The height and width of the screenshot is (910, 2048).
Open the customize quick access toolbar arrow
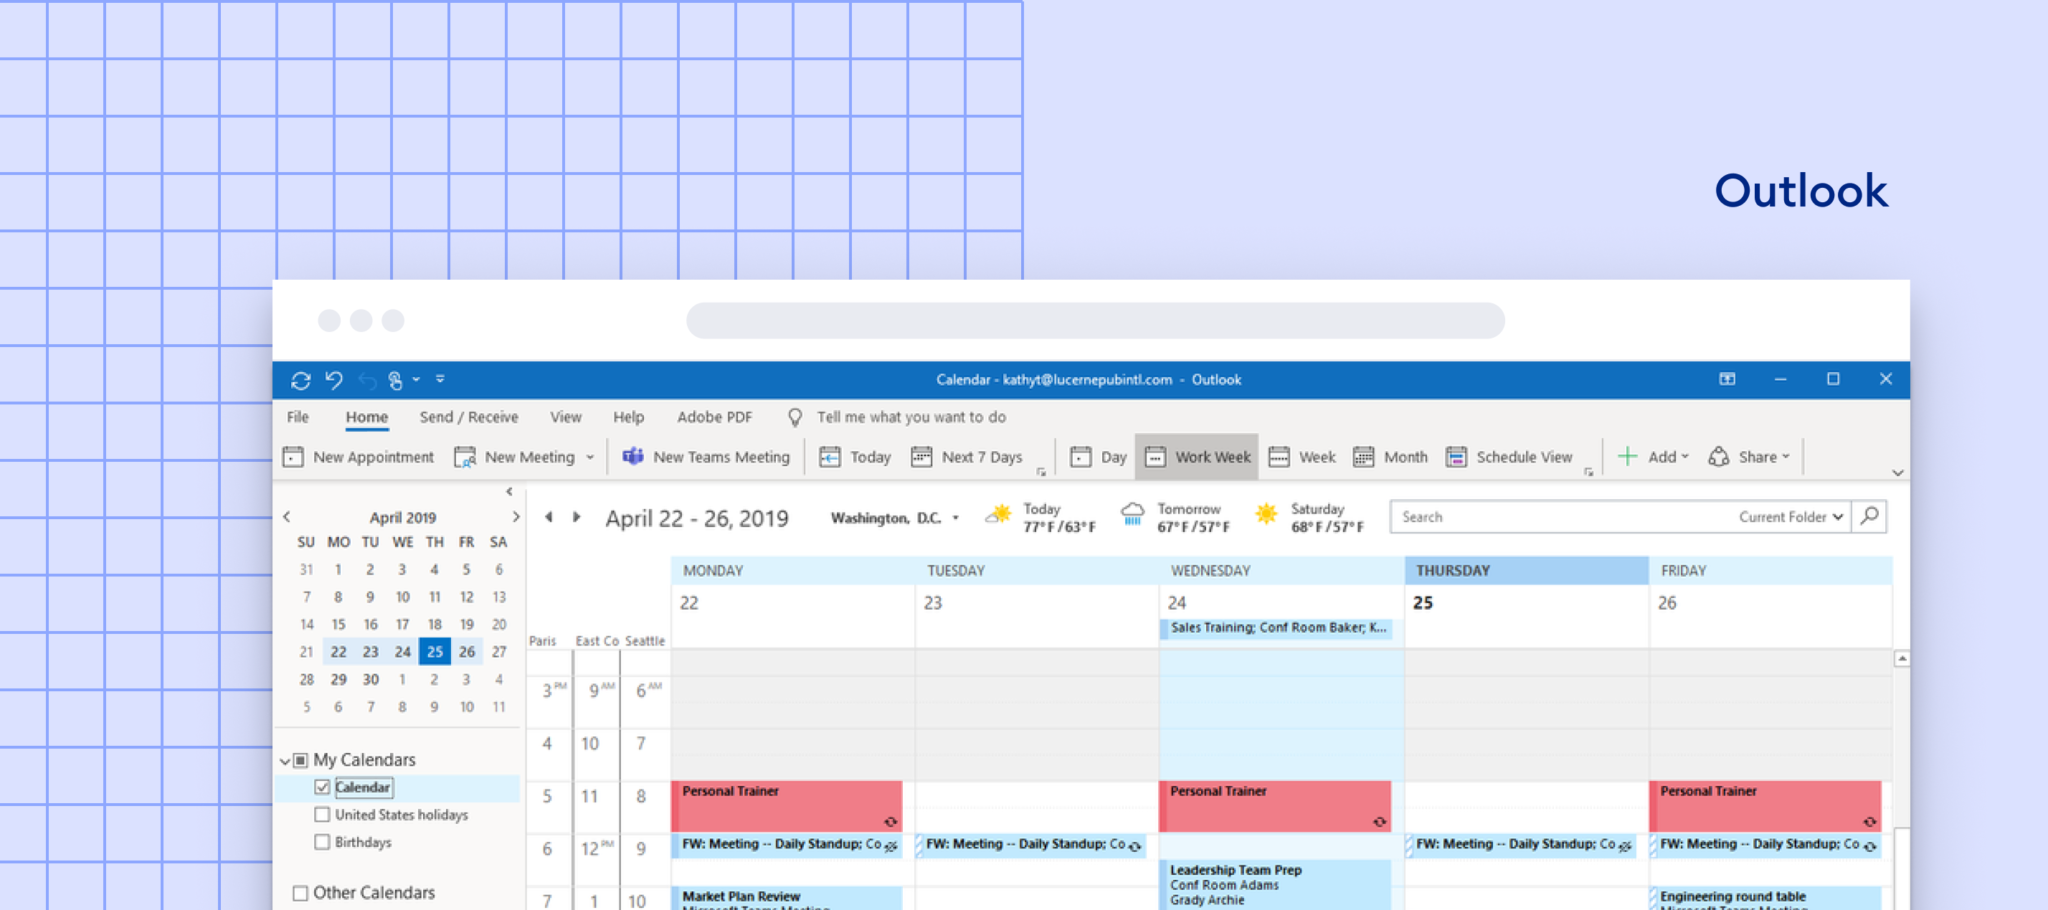point(440,379)
